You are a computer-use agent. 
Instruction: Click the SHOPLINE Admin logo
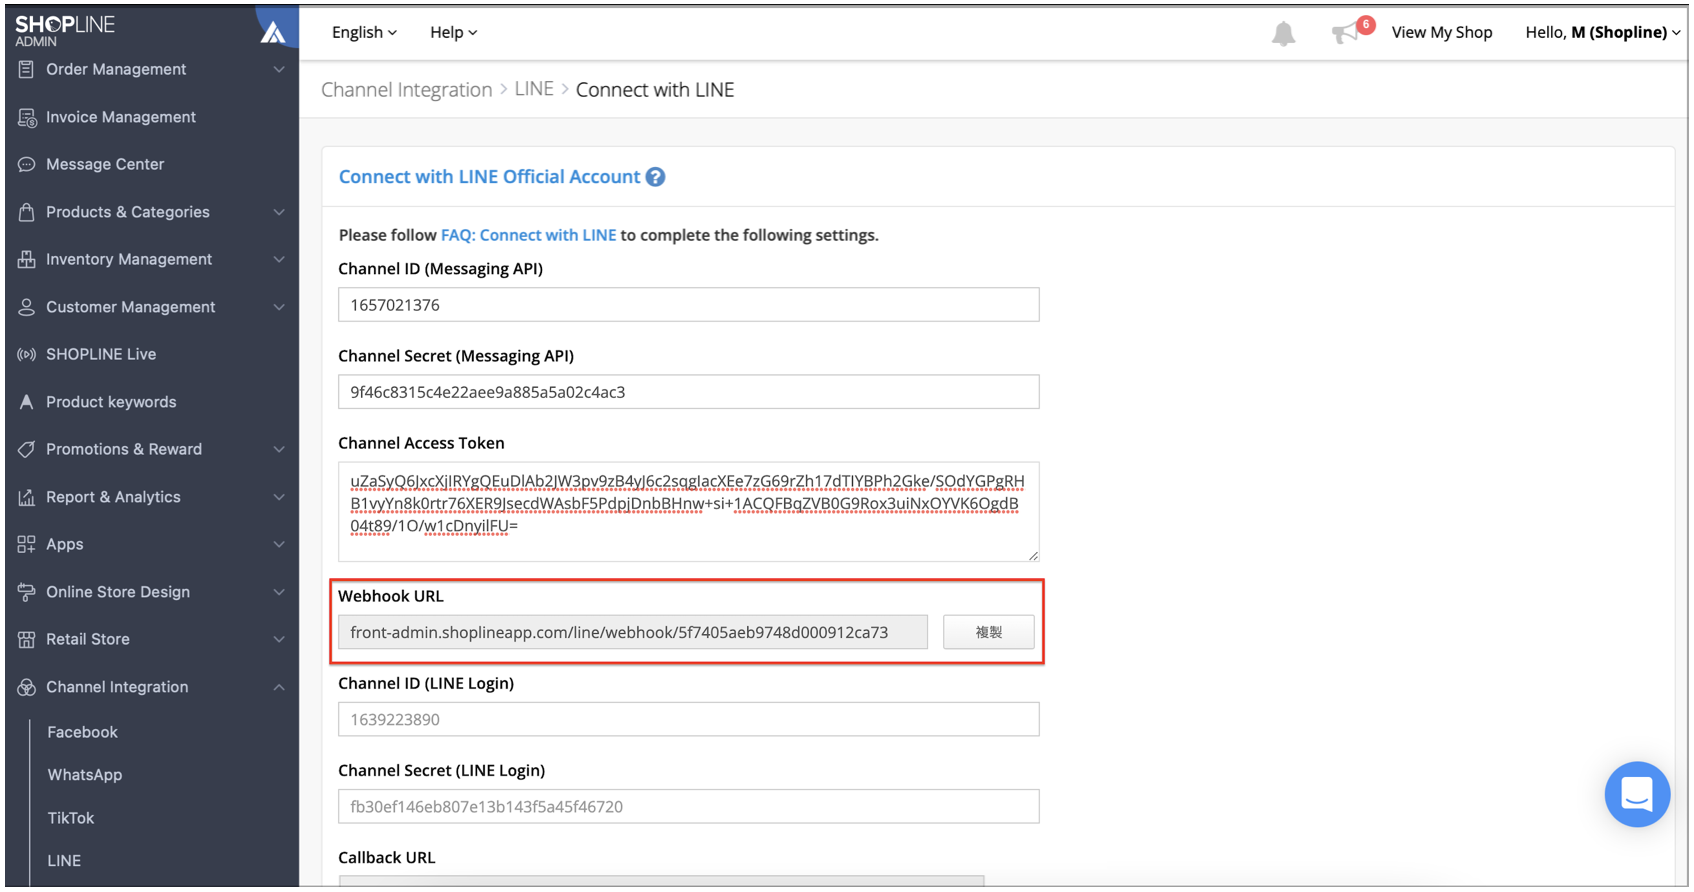tap(65, 30)
